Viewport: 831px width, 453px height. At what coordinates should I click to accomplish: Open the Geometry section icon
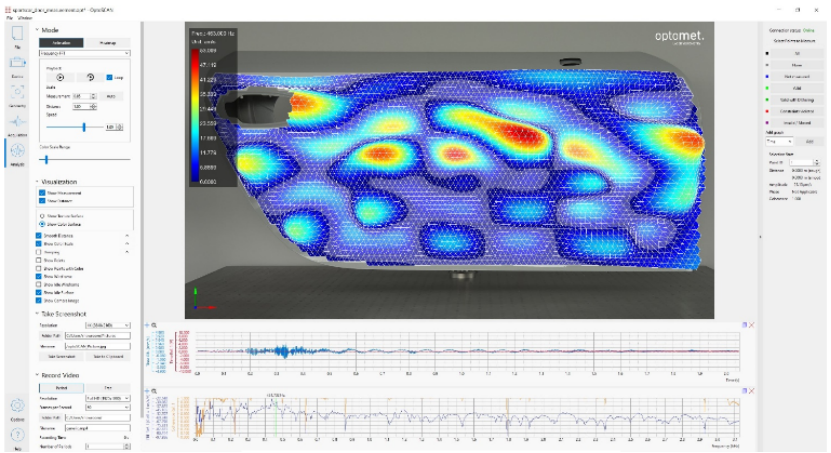coord(17,95)
